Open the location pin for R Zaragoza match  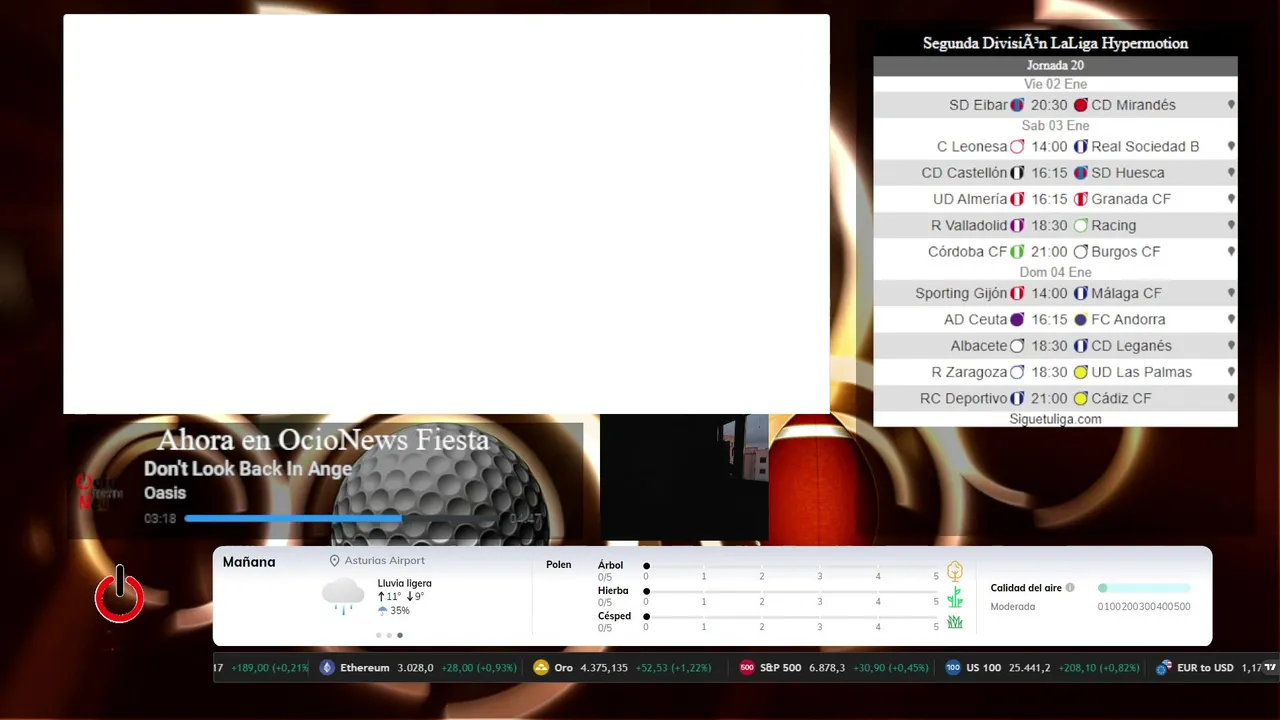tap(1231, 372)
